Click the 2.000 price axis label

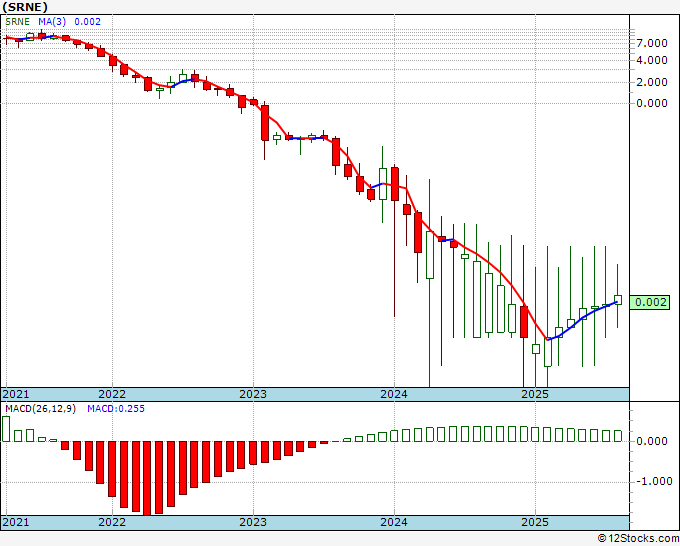point(652,82)
